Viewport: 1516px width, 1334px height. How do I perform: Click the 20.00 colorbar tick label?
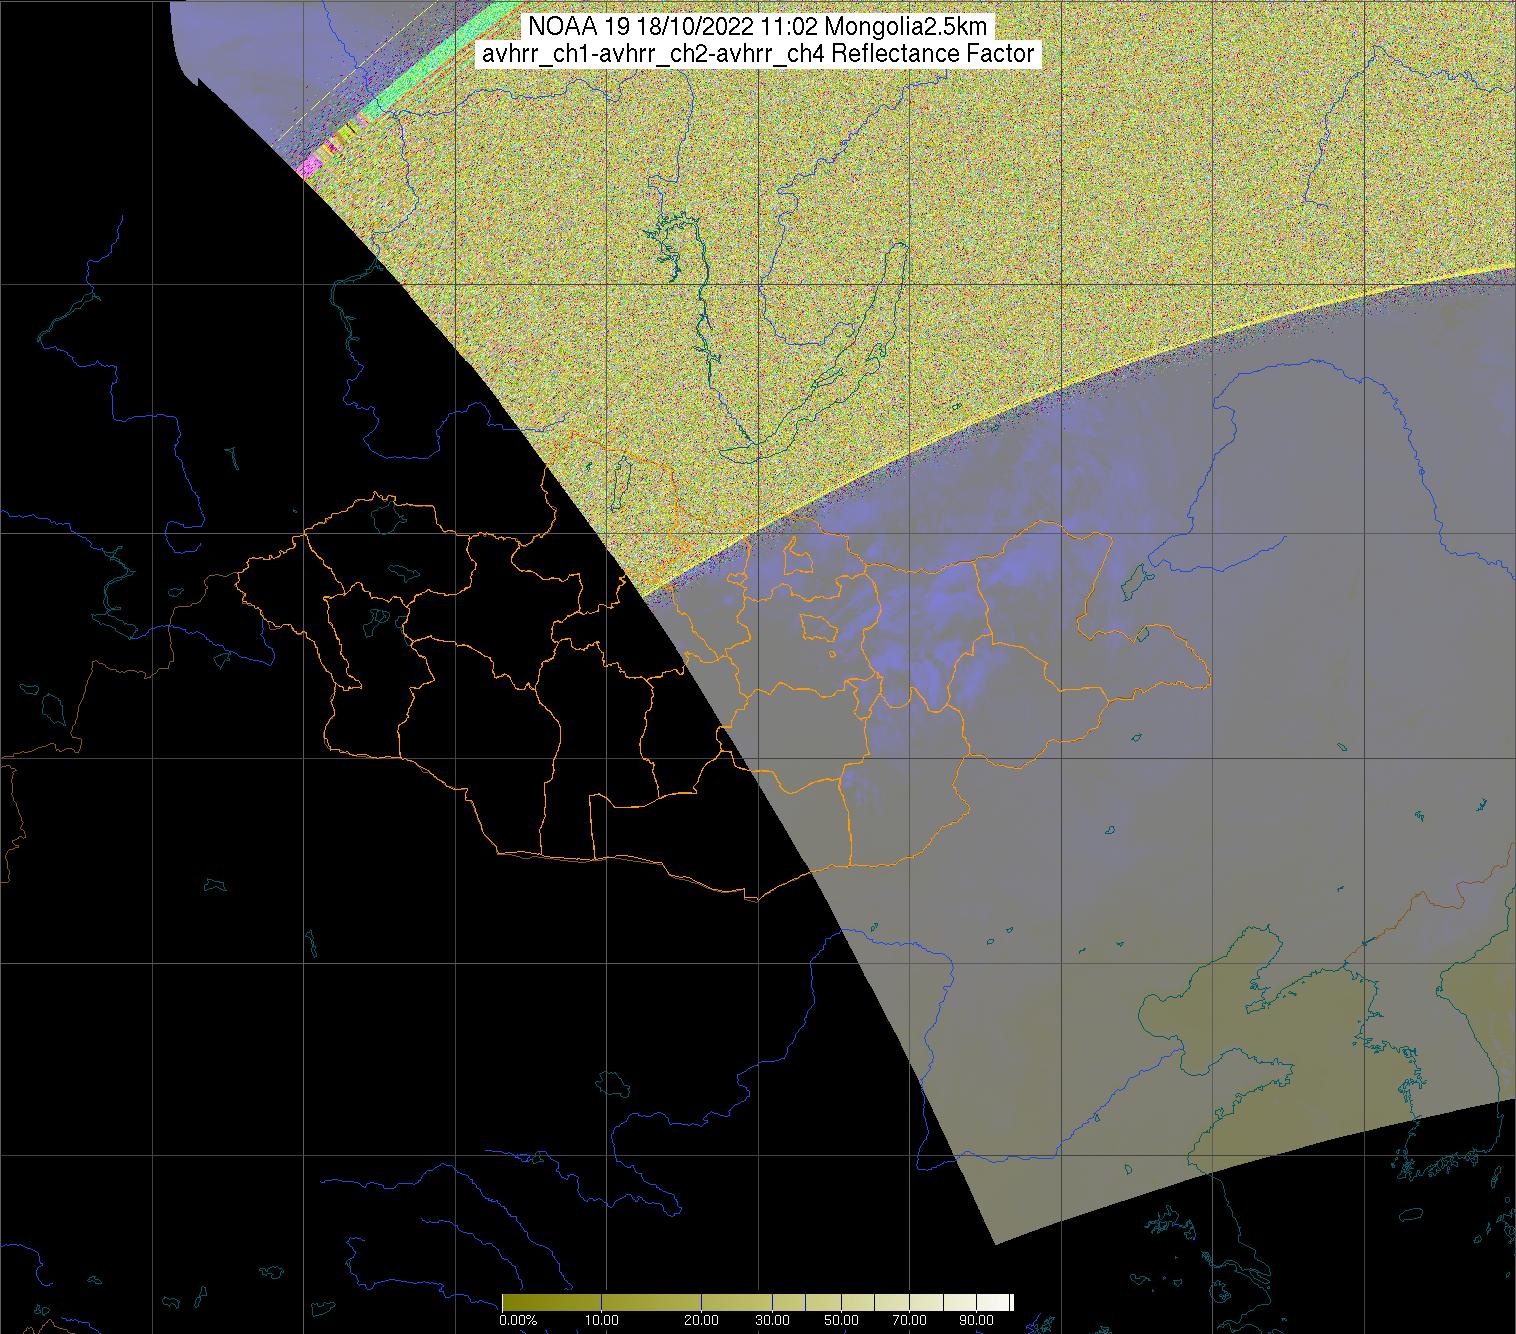(x=701, y=1320)
